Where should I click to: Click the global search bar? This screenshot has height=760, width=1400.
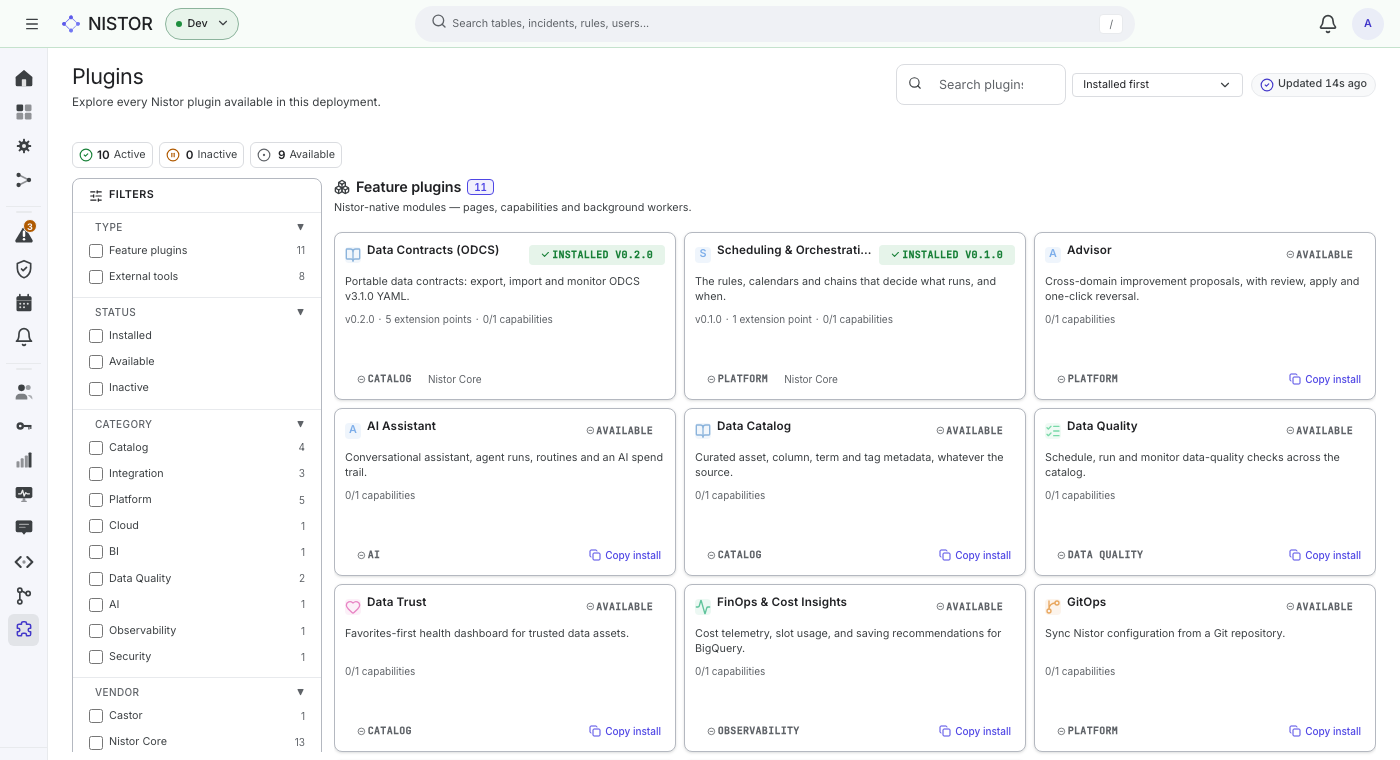pos(775,24)
